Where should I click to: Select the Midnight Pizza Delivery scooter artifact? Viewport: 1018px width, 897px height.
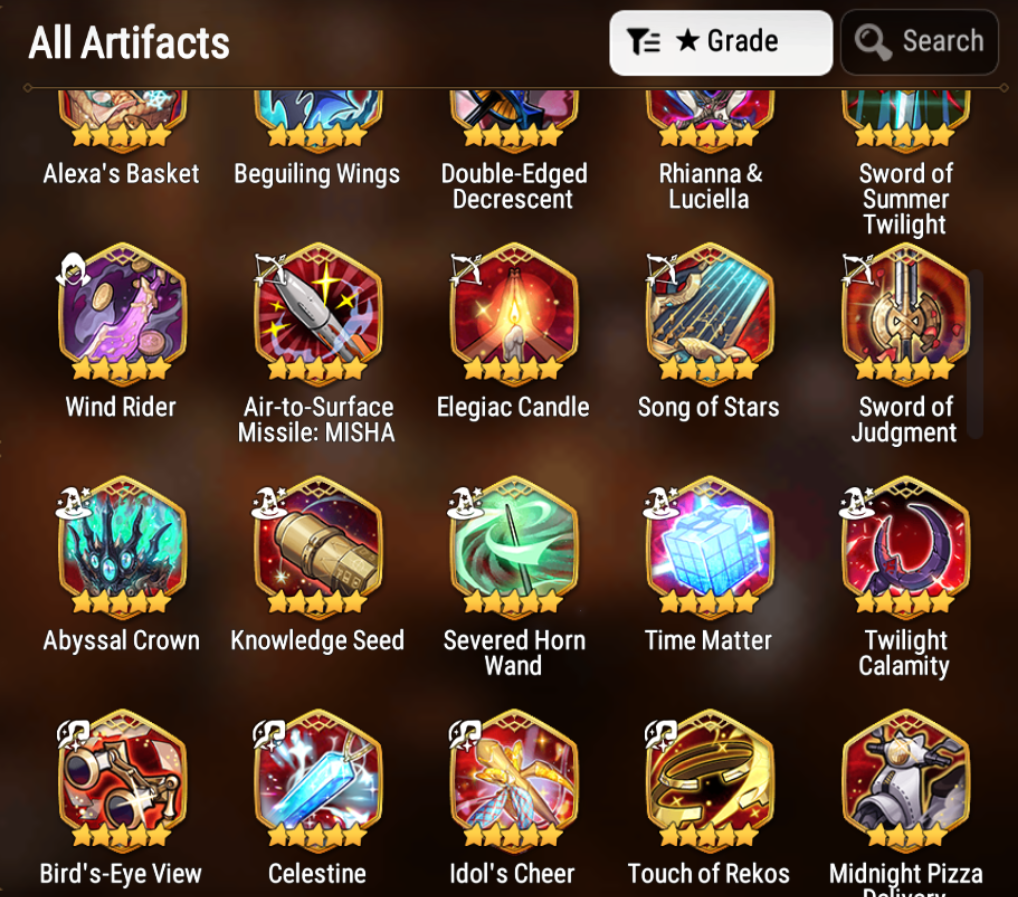coord(906,780)
